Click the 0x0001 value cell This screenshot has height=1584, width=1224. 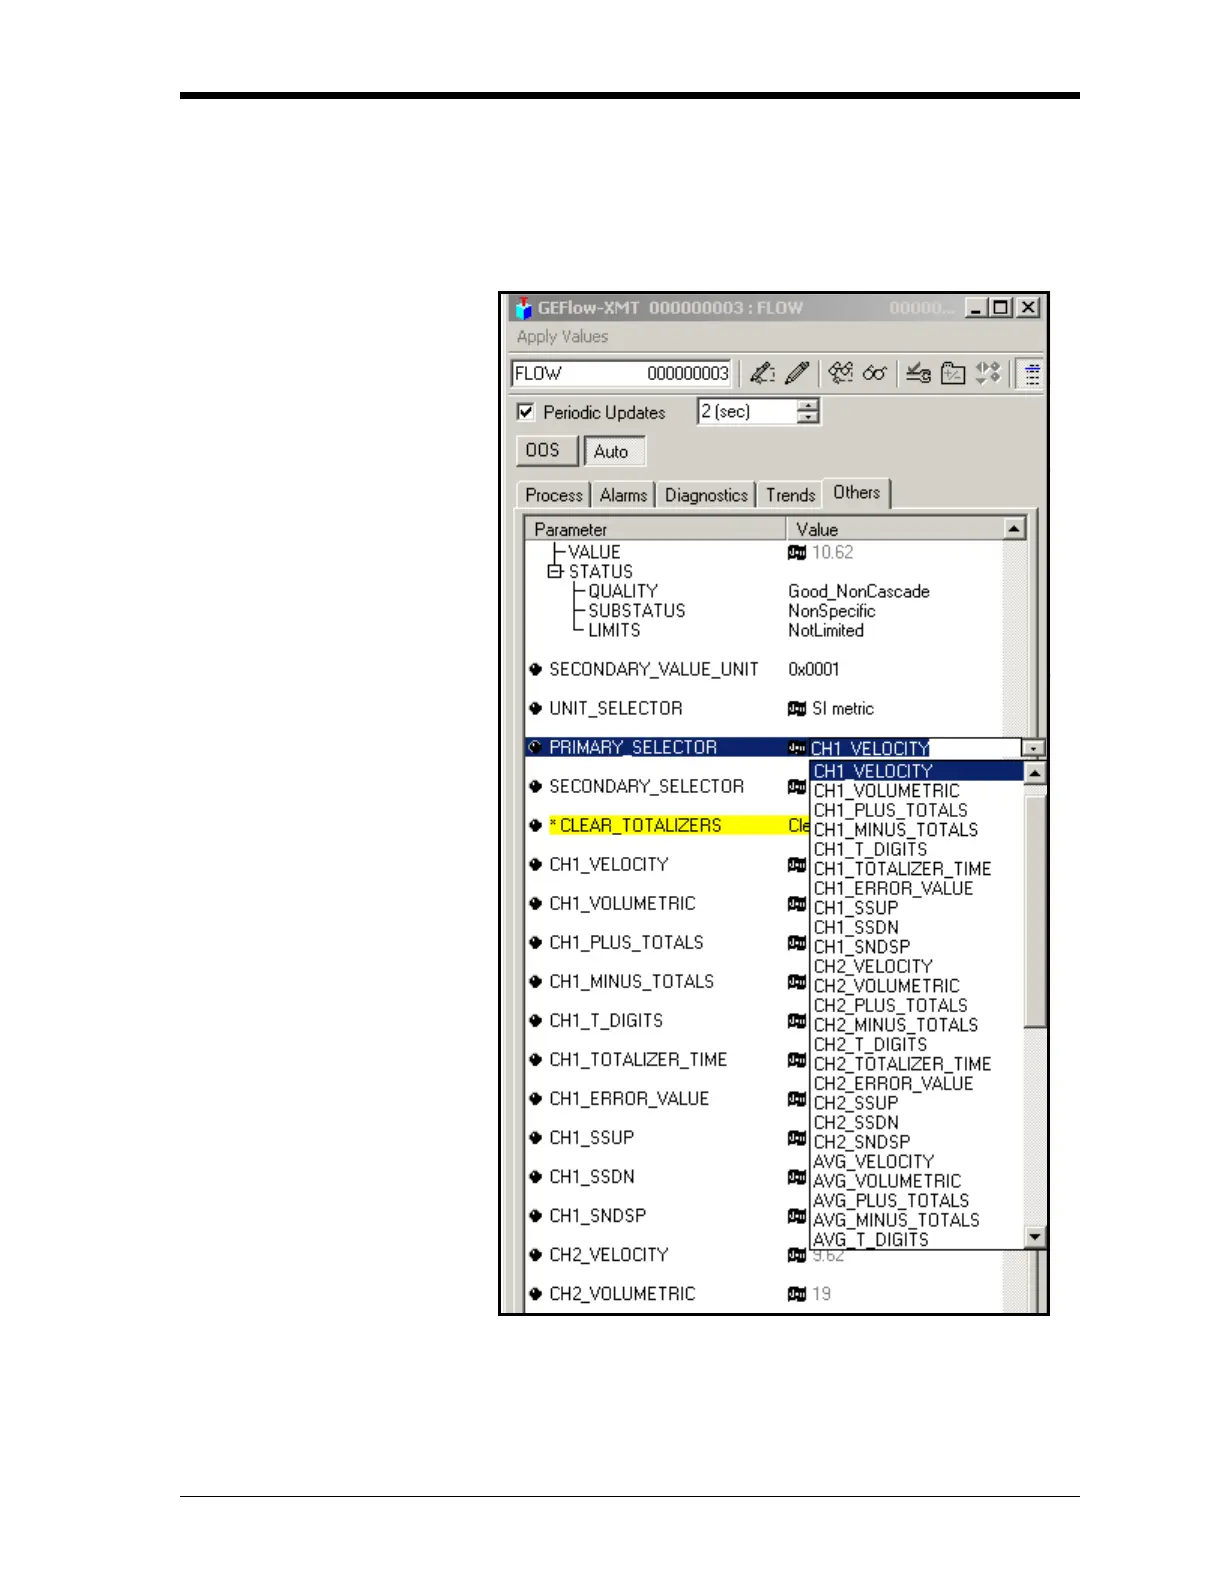coord(814,669)
